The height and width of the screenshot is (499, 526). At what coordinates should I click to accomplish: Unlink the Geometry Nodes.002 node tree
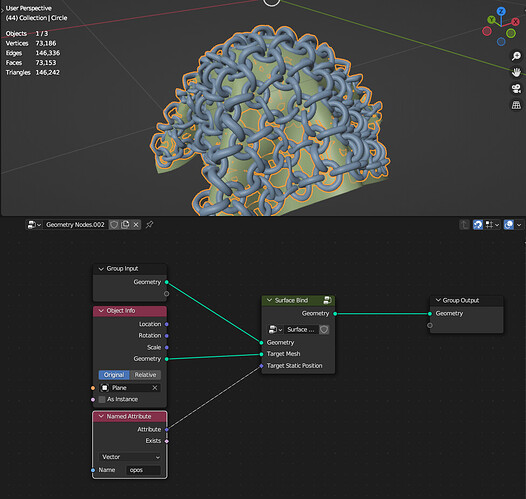[136, 225]
